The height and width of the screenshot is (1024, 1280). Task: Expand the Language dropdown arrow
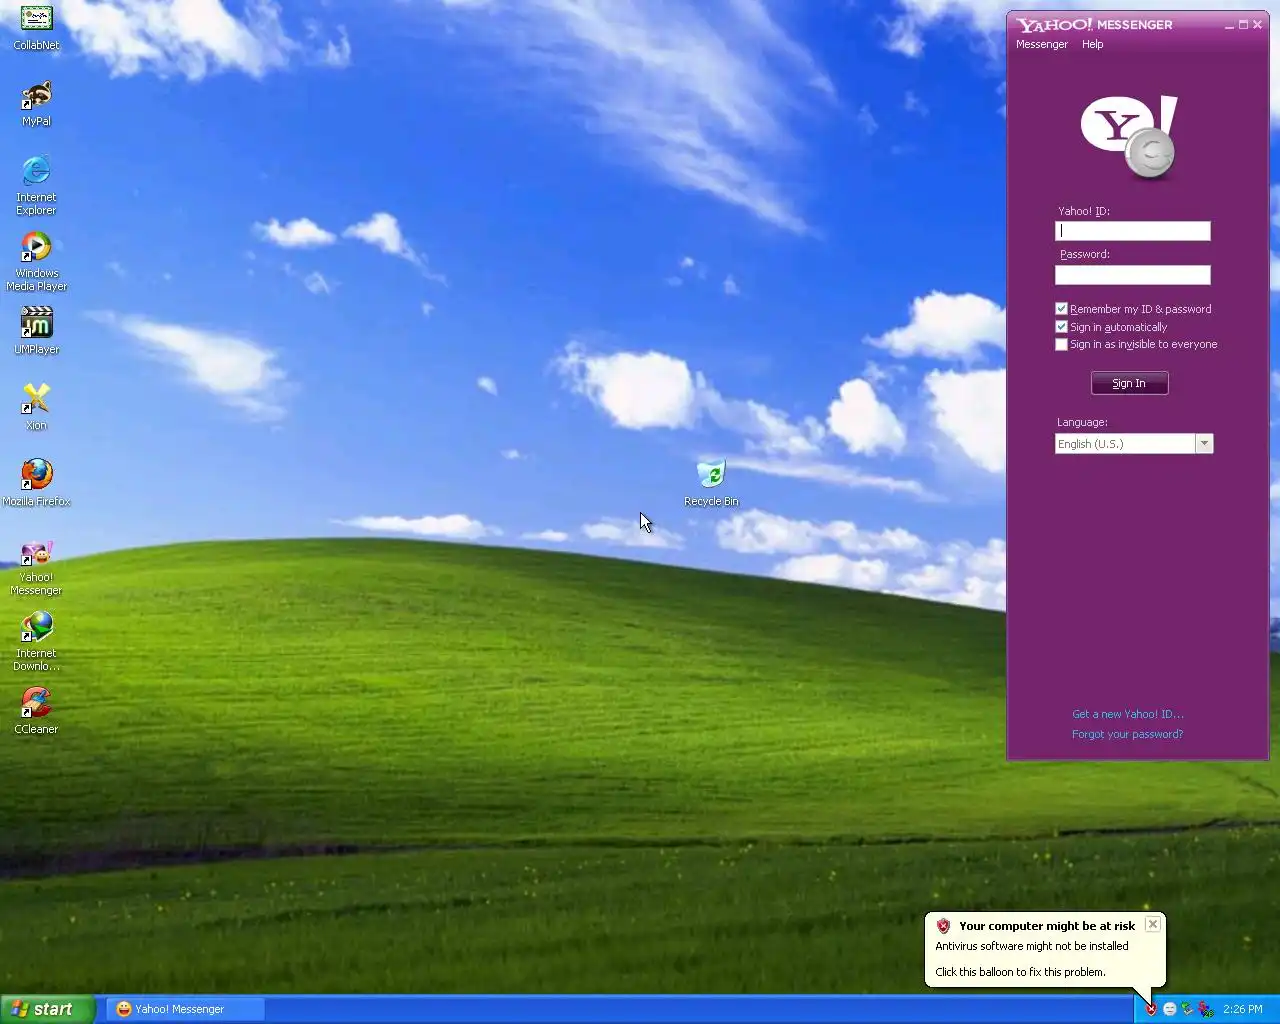pos(1204,444)
